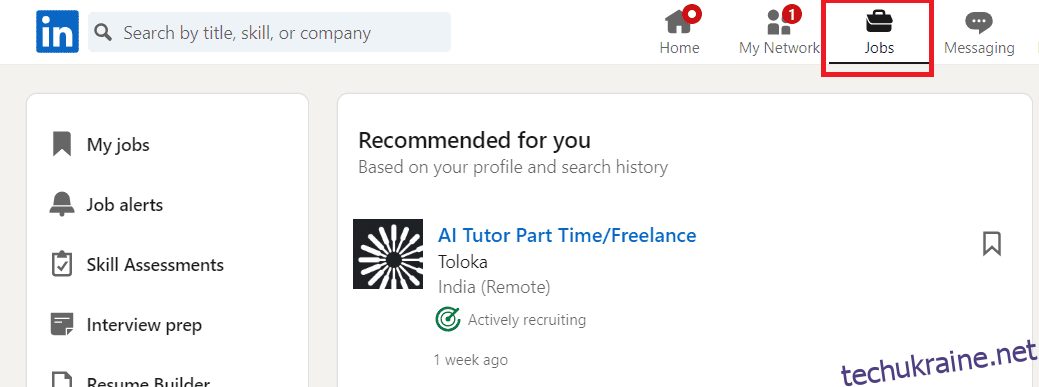Open the Messaging chat bubble icon

point(979,23)
